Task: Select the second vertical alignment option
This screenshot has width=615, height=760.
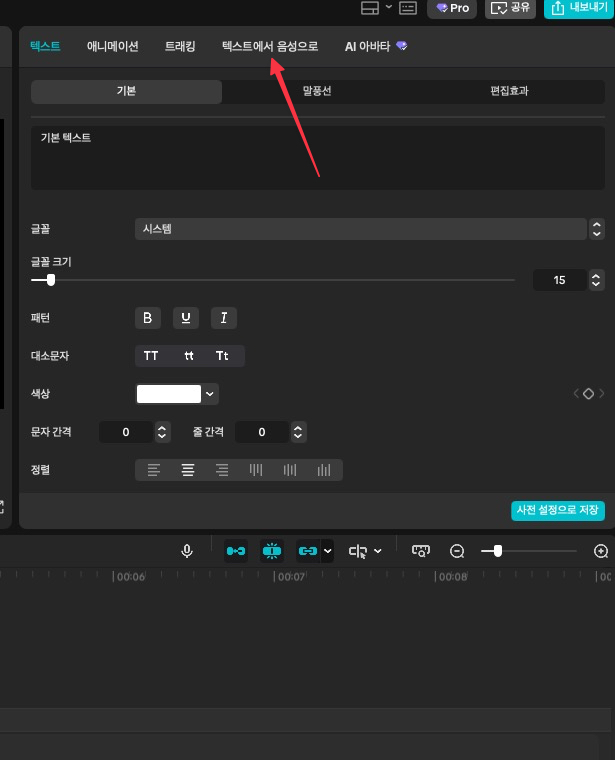Action: coord(290,470)
